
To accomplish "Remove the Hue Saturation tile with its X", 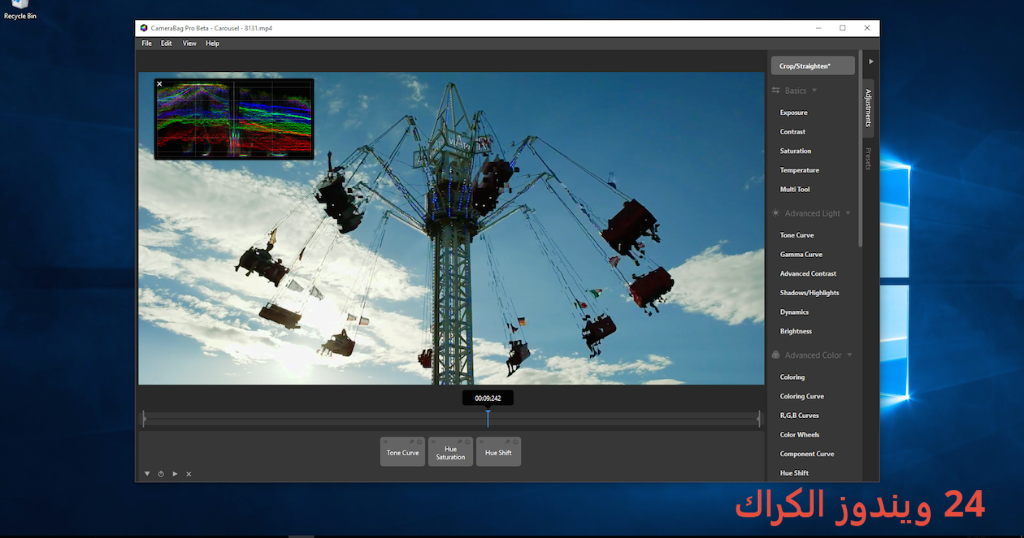I will 434,441.
